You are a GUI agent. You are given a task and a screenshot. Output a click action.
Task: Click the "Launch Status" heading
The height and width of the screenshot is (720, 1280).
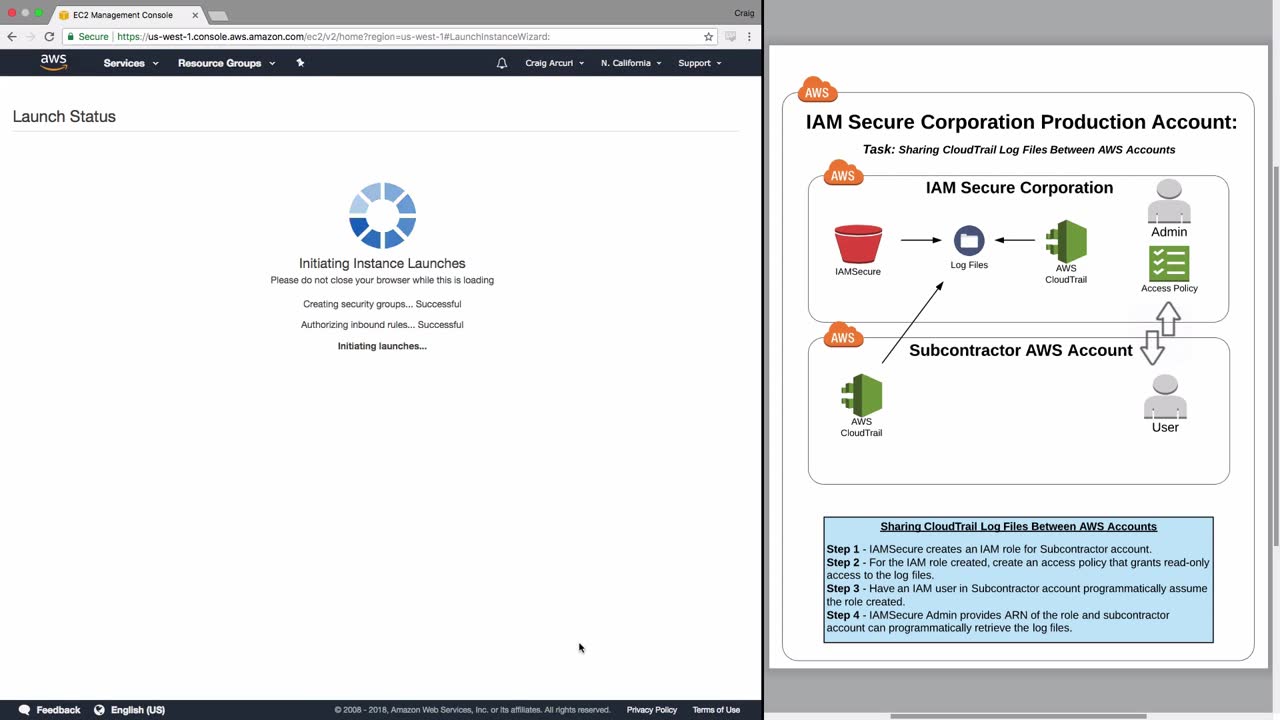coord(64,116)
